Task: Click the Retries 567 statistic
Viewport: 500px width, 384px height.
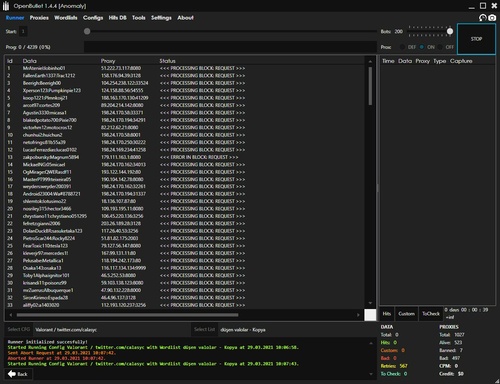Action: coord(394,366)
